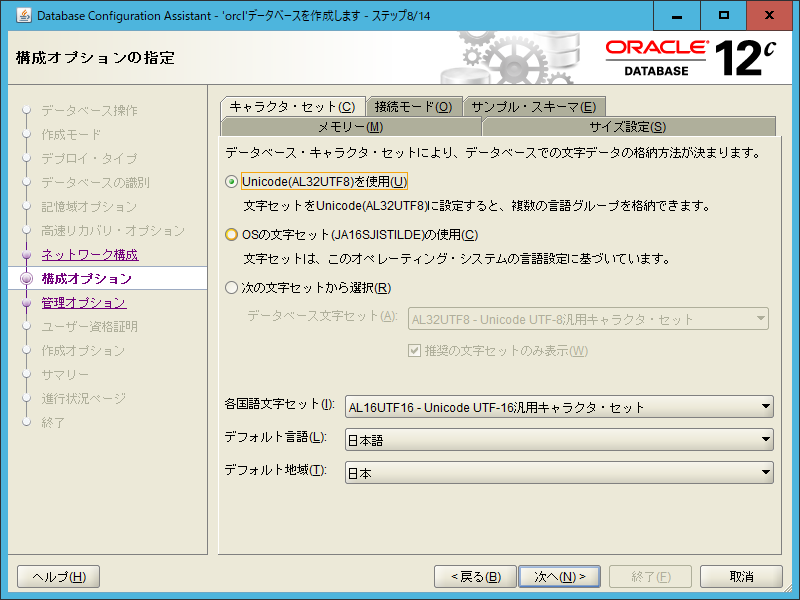This screenshot has width=800, height=600.
Task: Choose 次の文字セットから選択 radio option
Action: point(231,288)
